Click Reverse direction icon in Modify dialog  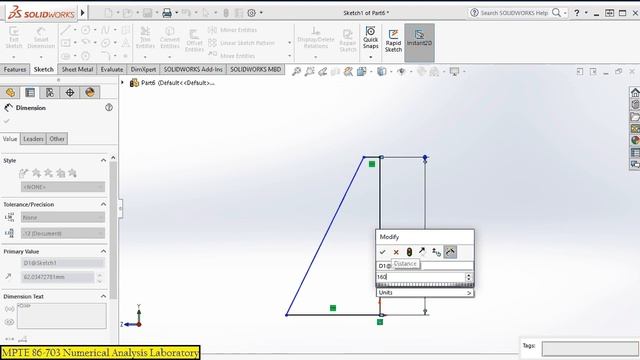click(422, 252)
